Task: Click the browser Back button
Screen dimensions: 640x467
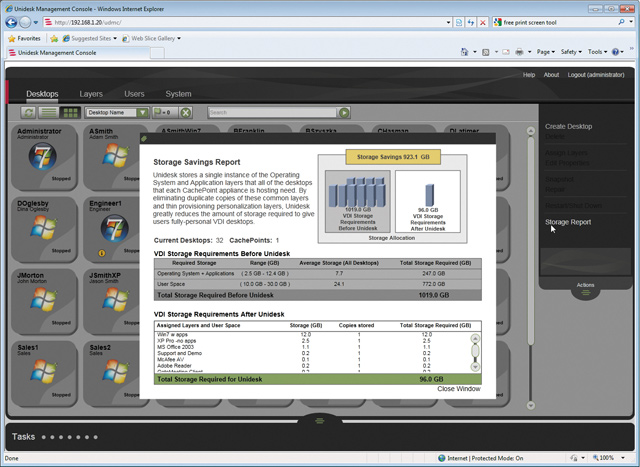Action: click(11, 22)
